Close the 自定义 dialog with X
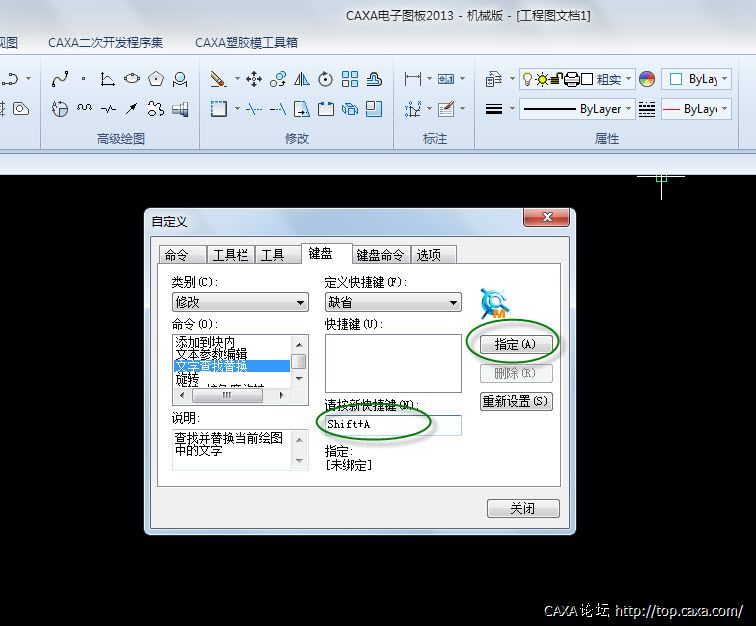Screen dimensions: 756x626 (x=547, y=217)
